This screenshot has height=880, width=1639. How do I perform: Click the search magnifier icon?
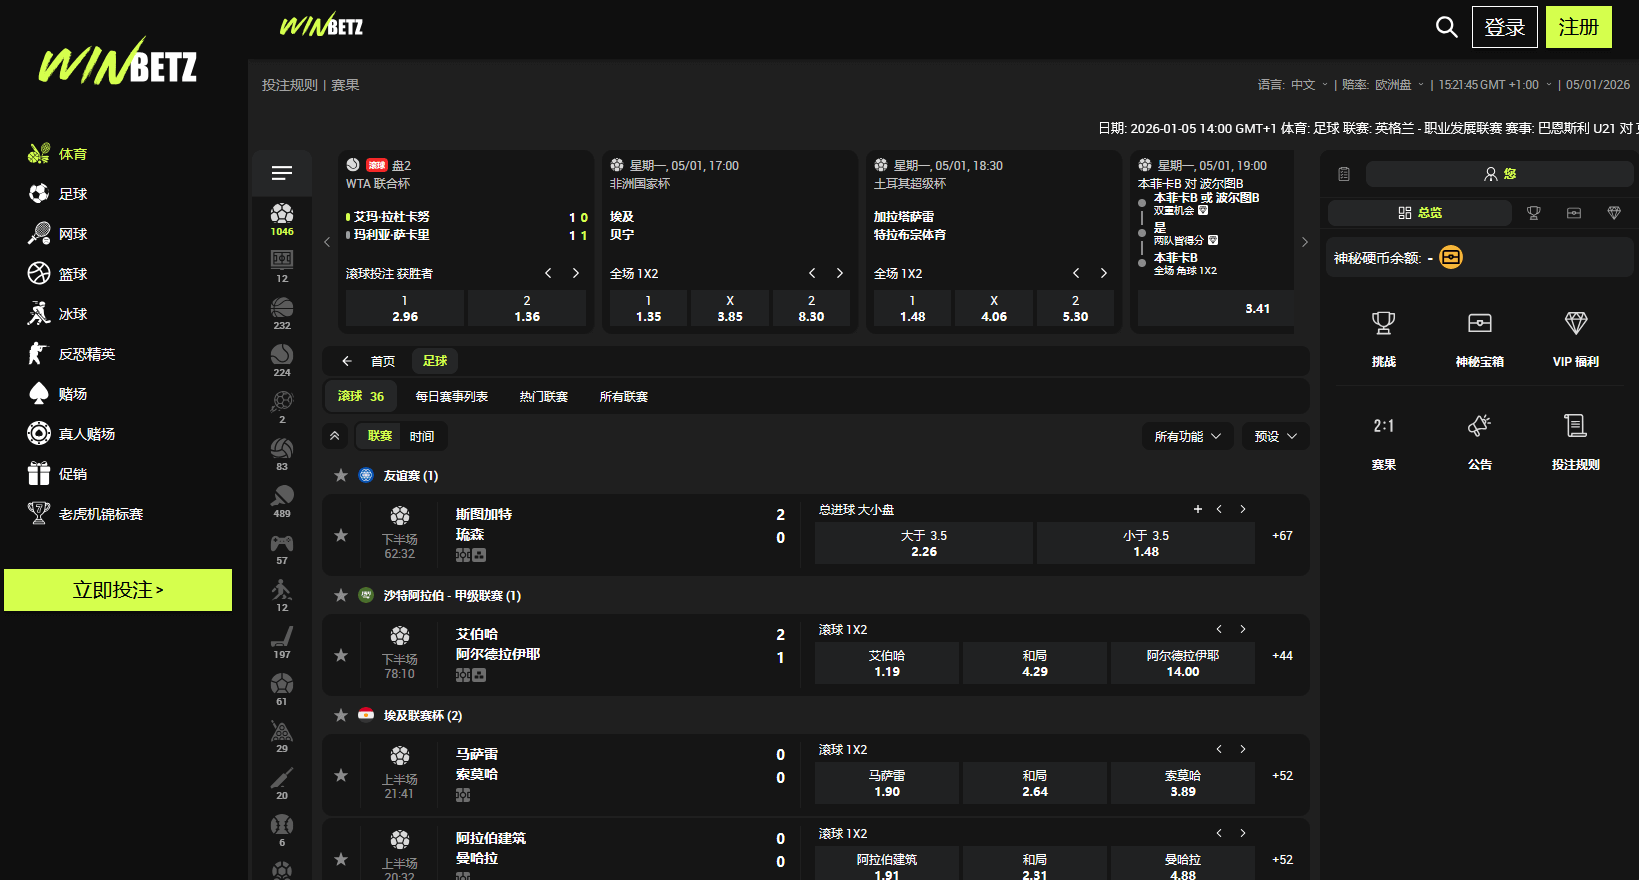tap(1446, 27)
